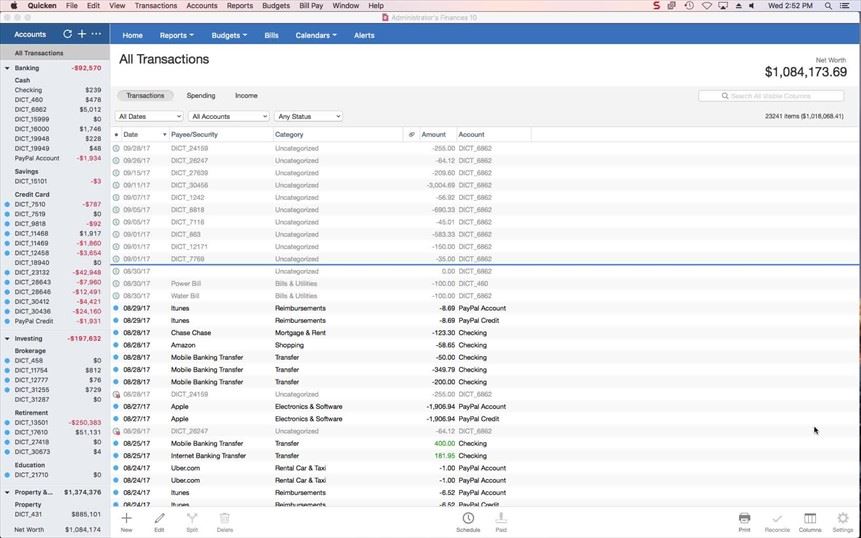Switch to the Income view segment
Viewport: 861px width, 538px height.
[246, 96]
